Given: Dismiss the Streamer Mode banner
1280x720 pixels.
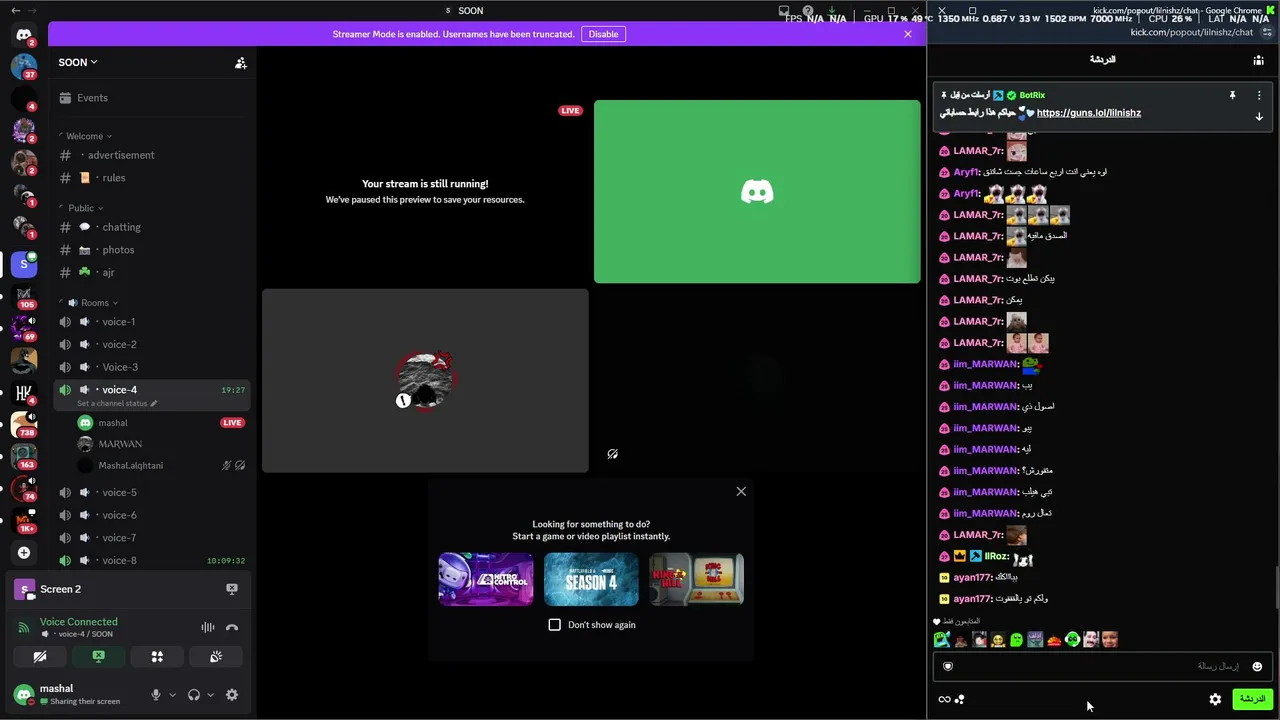Looking at the screenshot, I should tap(908, 34).
